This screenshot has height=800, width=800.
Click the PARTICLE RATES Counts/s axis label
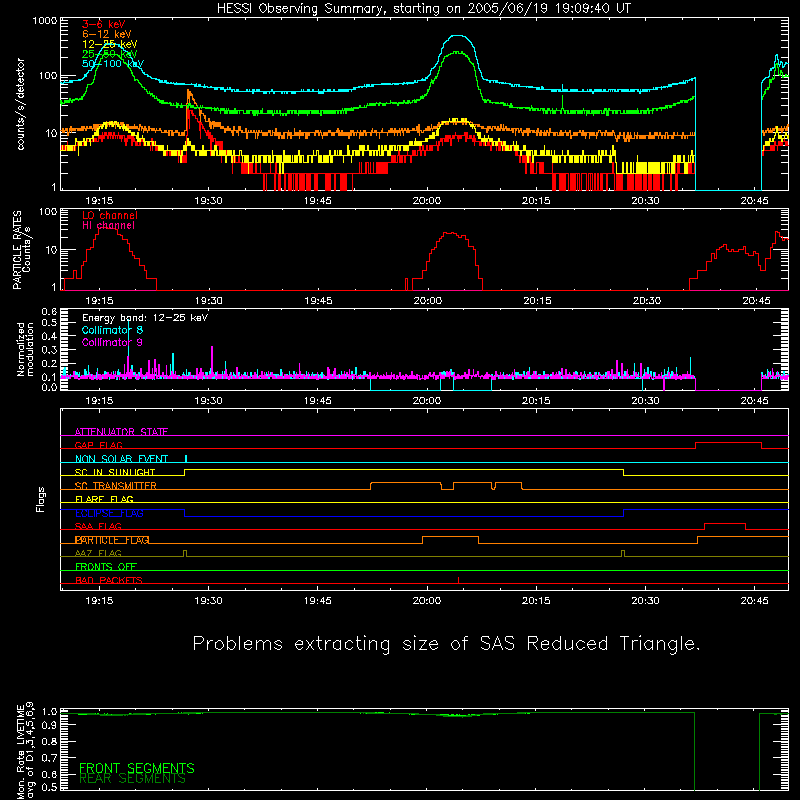pyautogui.click(x=21, y=250)
